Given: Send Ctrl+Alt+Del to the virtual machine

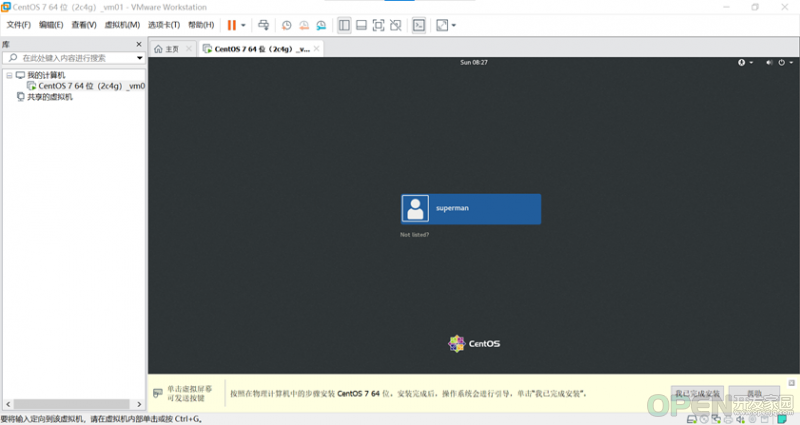Looking at the screenshot, I should point(263,25).
